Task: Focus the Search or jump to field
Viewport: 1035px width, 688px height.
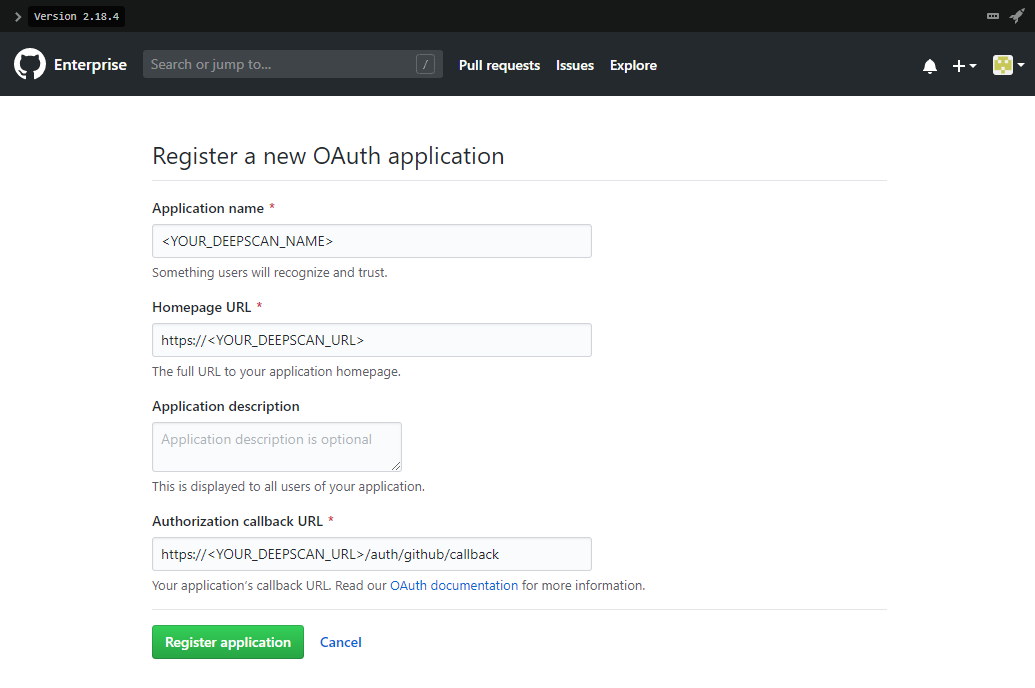Action: pos(292,64)
